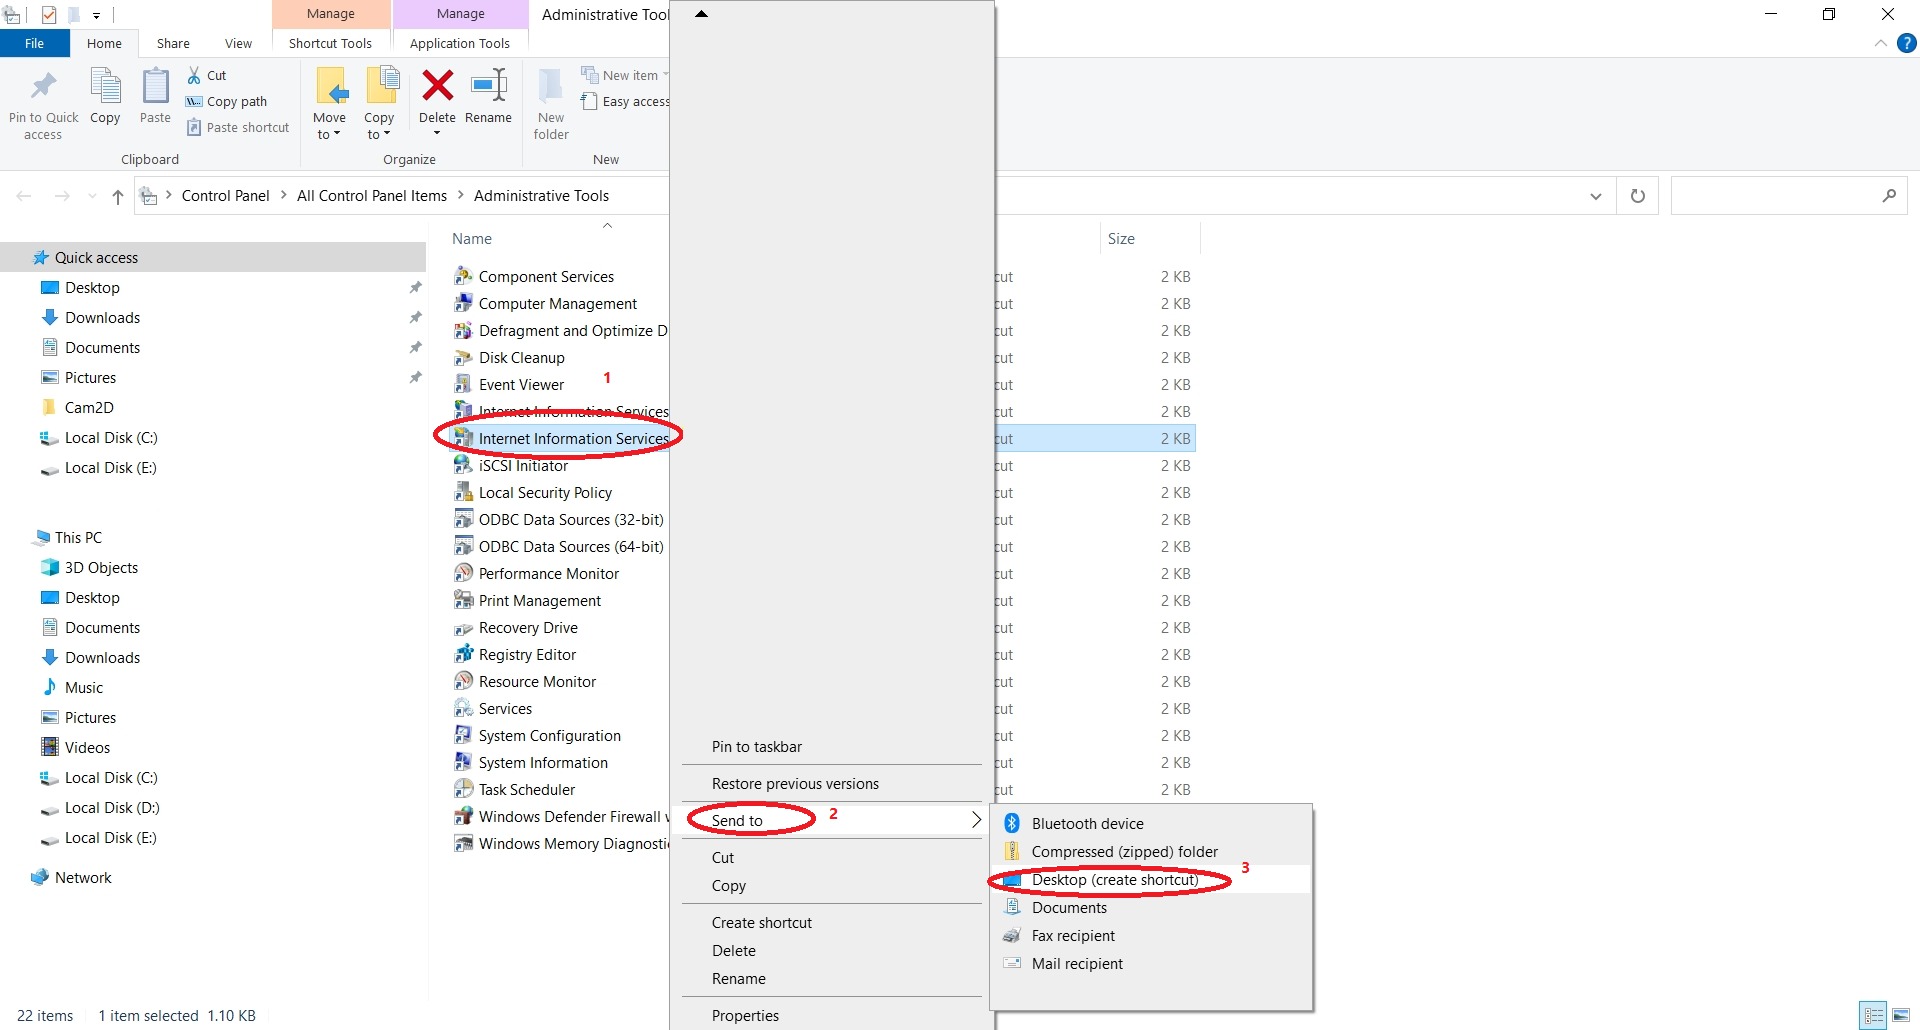The height and width of the screenshot is (1030, 1920).
Task: Open the Shortcut Tools tab
Action: 330,43
